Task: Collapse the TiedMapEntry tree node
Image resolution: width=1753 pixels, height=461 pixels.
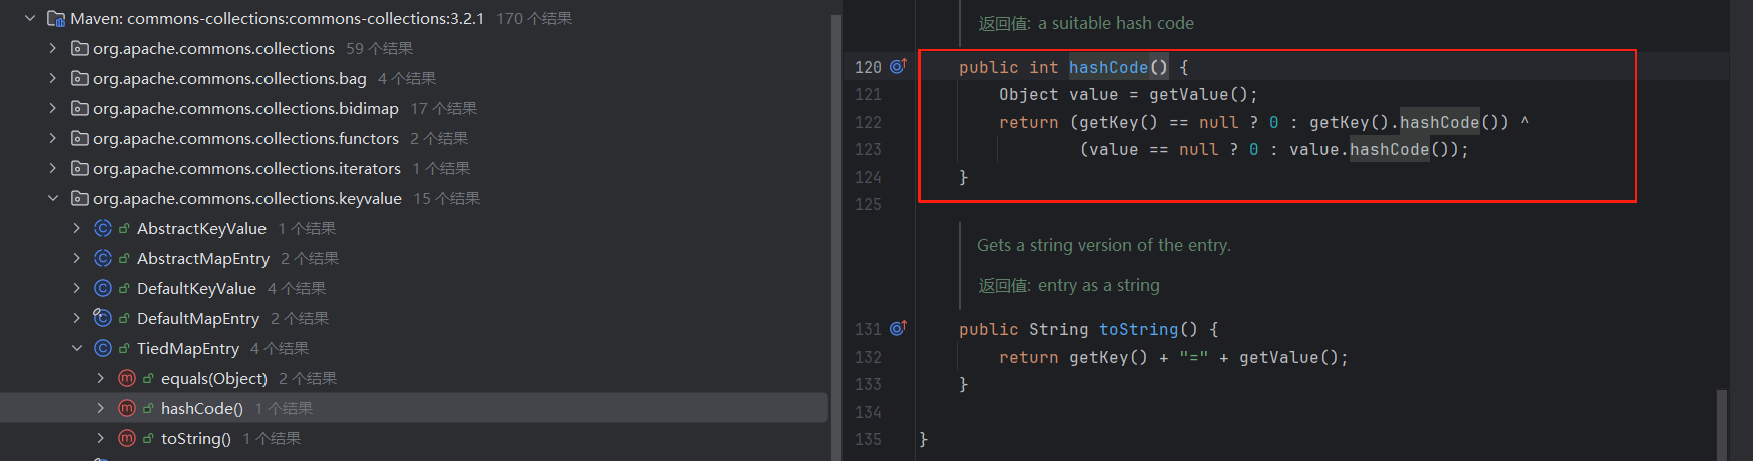Action: 77,348
